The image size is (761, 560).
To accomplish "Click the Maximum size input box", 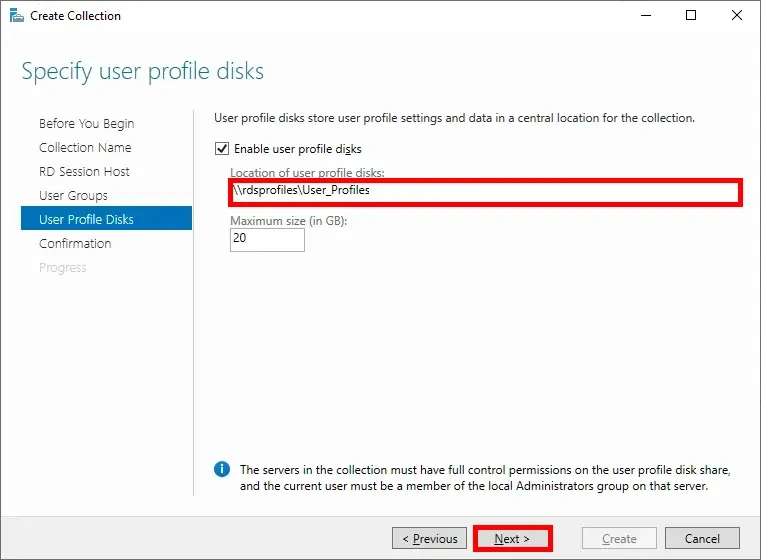I will point(267,240).
